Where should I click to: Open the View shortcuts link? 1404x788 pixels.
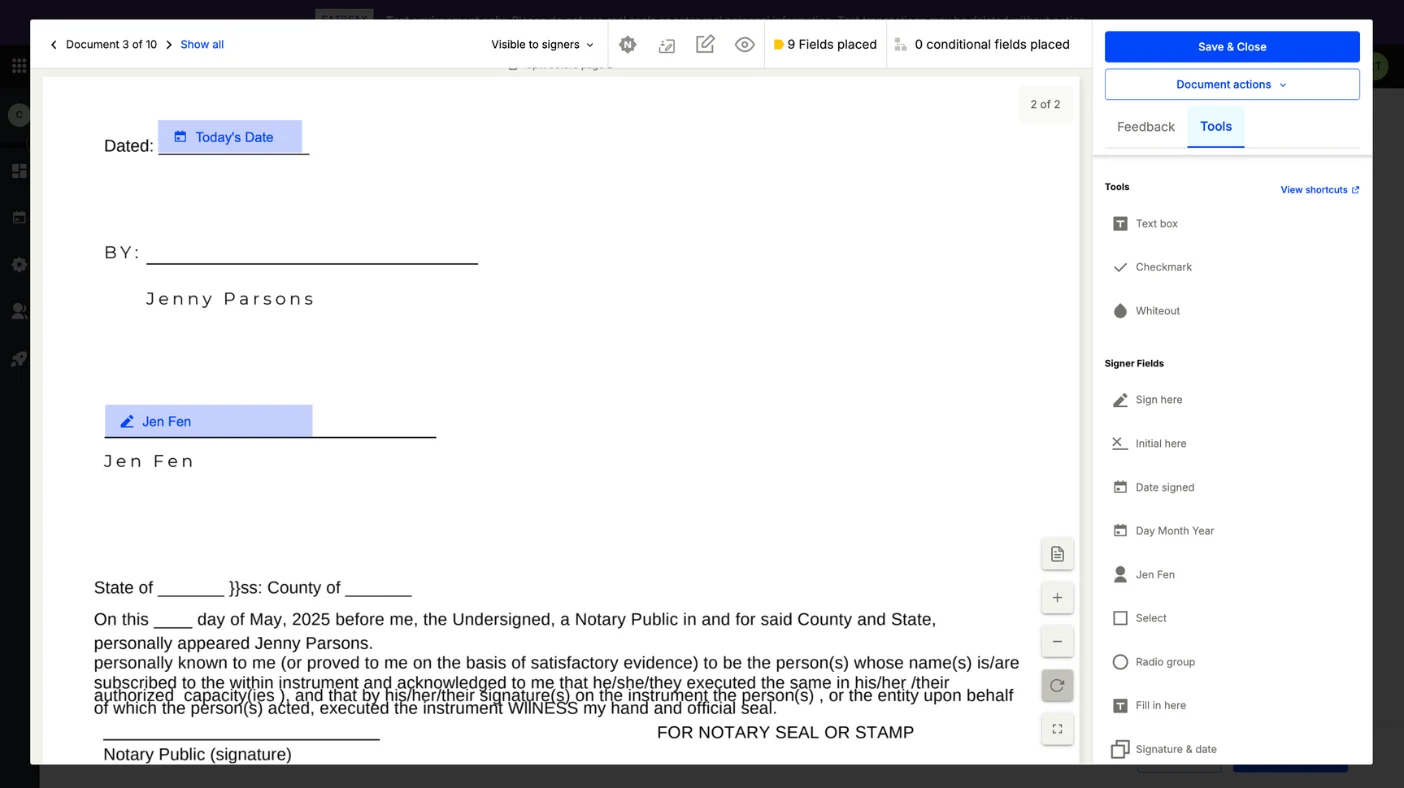pos(1320,190)
